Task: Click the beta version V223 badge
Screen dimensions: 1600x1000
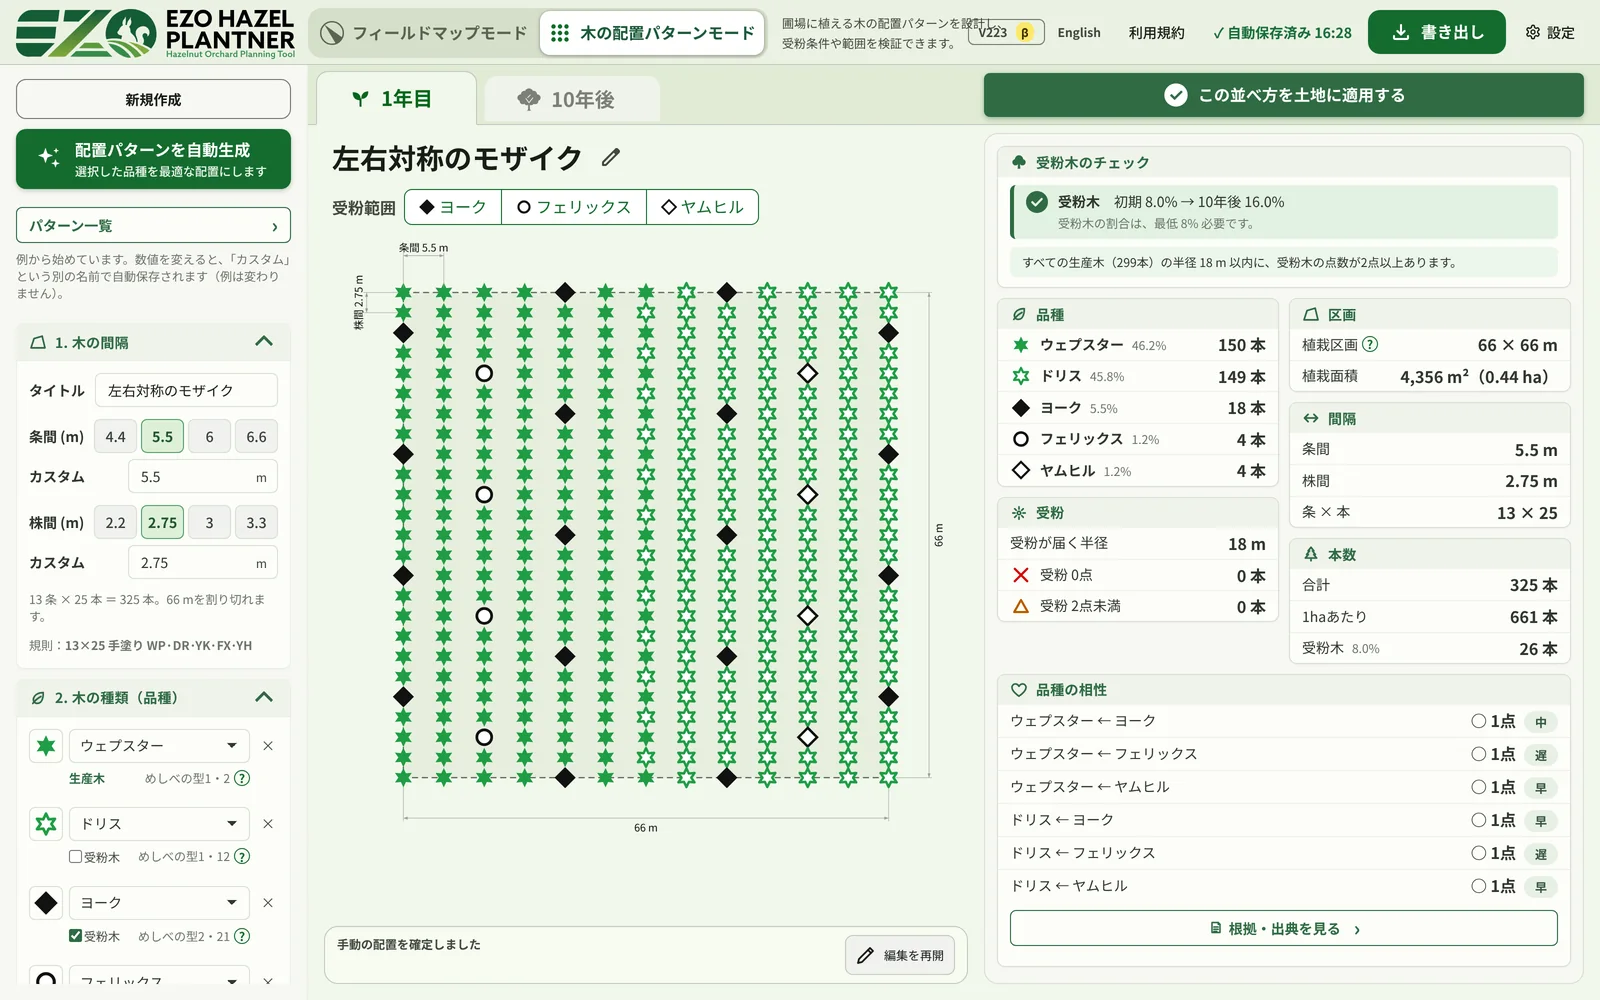Action: click(x=1008, y=32)
